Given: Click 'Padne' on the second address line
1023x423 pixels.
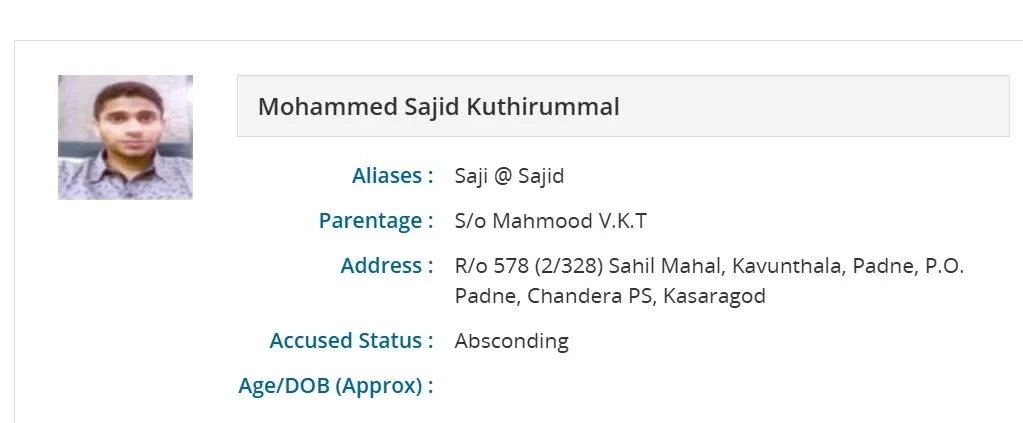Looking at the screenshot, I should click(x=485, y=296).
